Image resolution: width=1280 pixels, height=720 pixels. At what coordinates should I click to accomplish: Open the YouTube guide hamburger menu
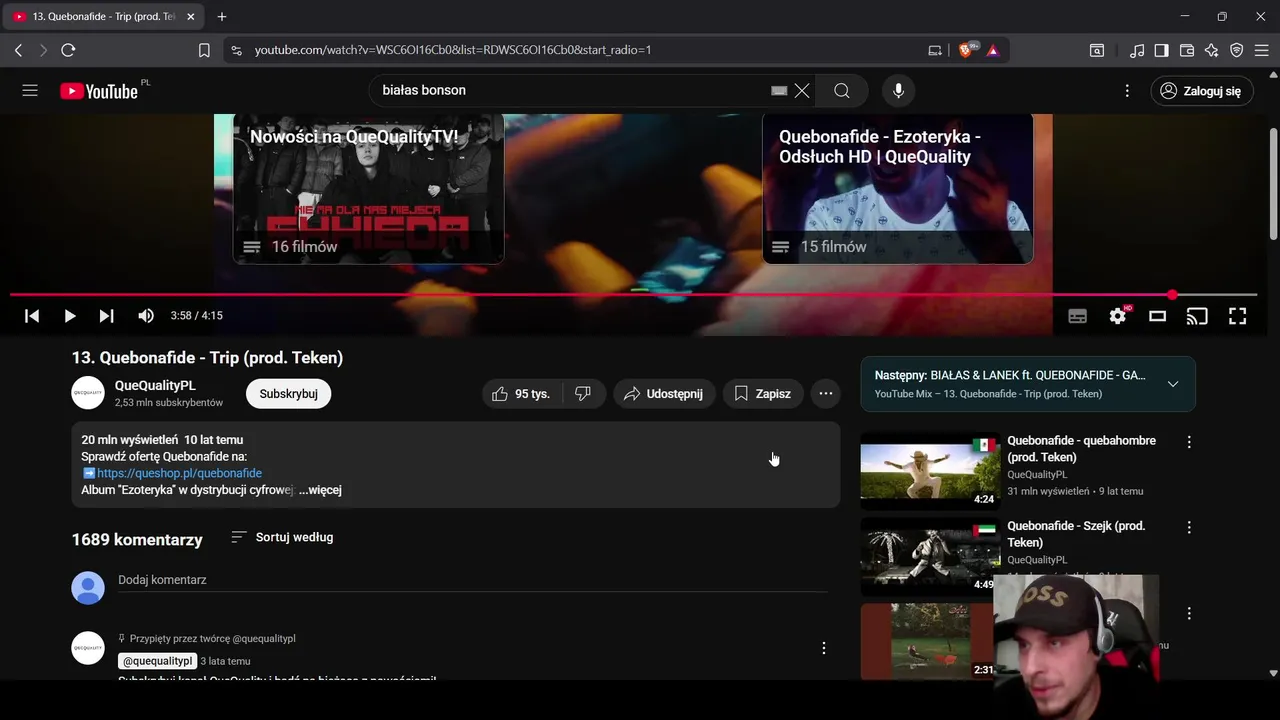pos(30,91)
